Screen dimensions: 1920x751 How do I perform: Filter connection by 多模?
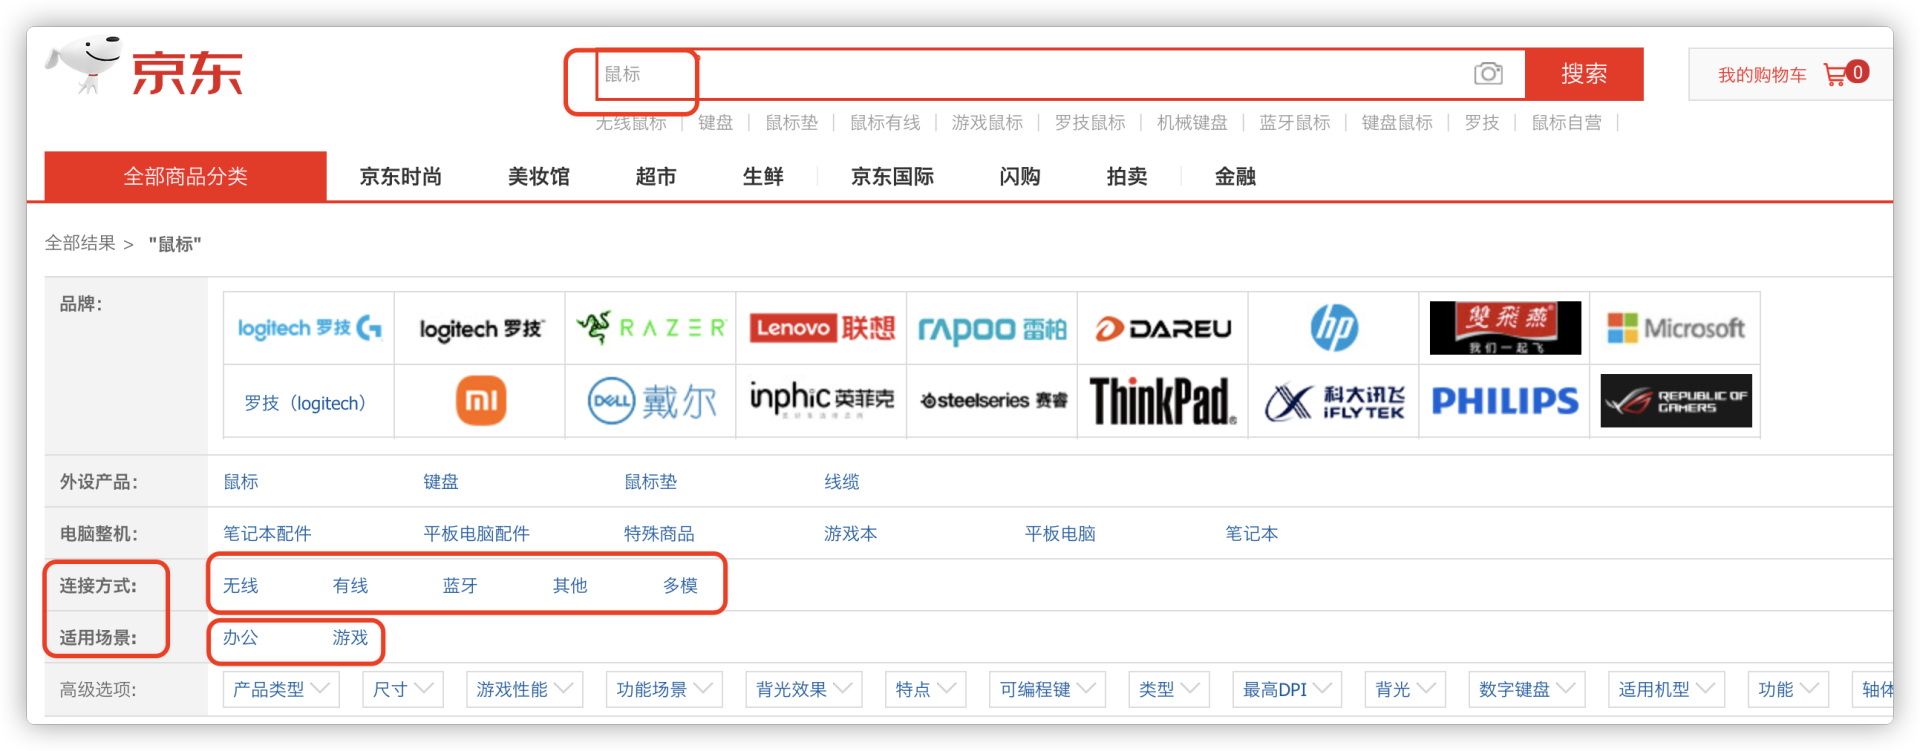[x=680, y=585]
